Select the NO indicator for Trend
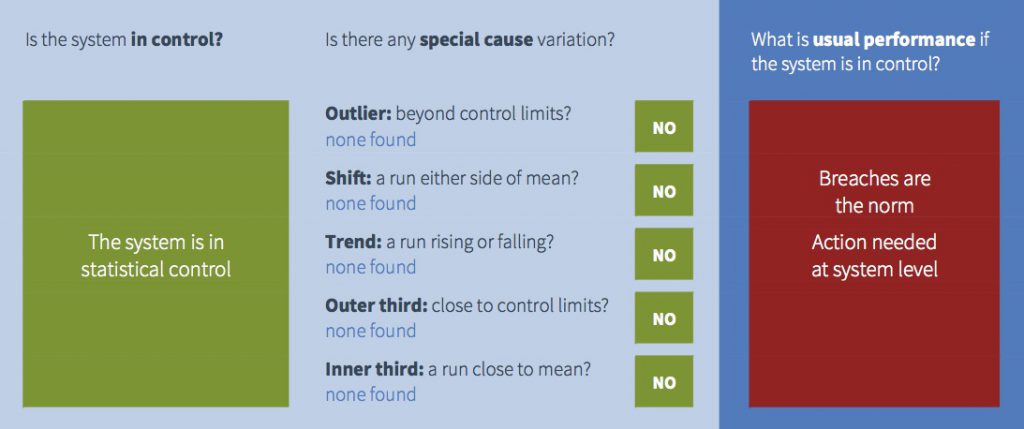The height and width of the screenshot is (429, 1024). click(664, 254)
